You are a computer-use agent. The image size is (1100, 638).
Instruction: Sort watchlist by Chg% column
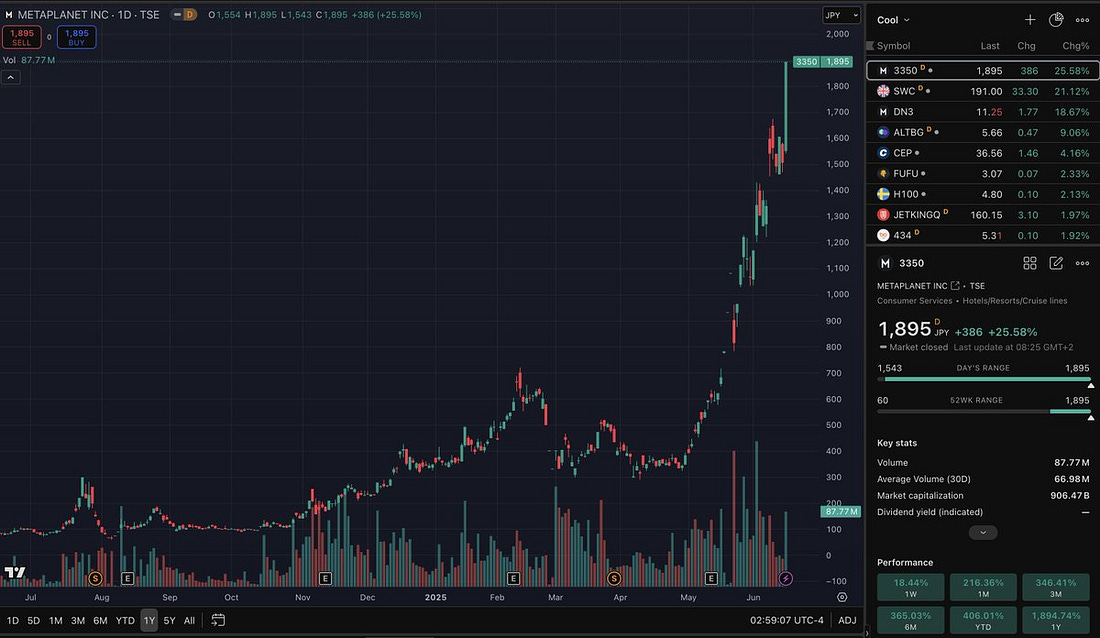click(x=1075, y=46)
